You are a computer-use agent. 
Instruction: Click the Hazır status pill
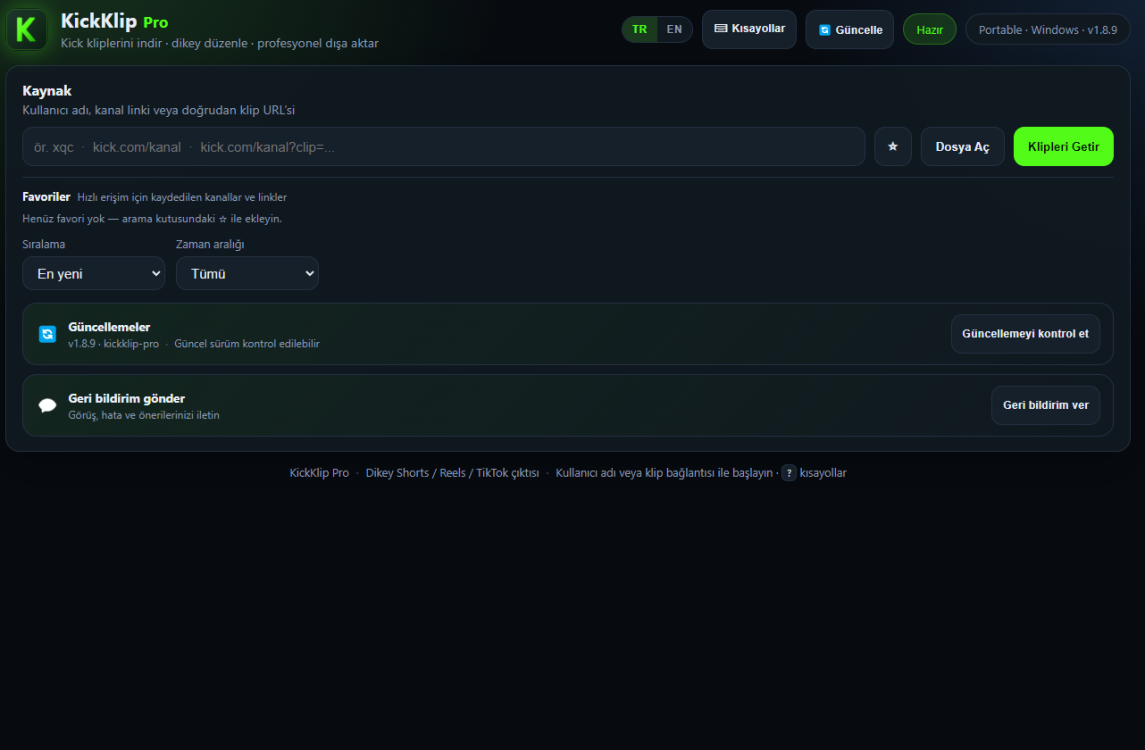click(930, 30)
